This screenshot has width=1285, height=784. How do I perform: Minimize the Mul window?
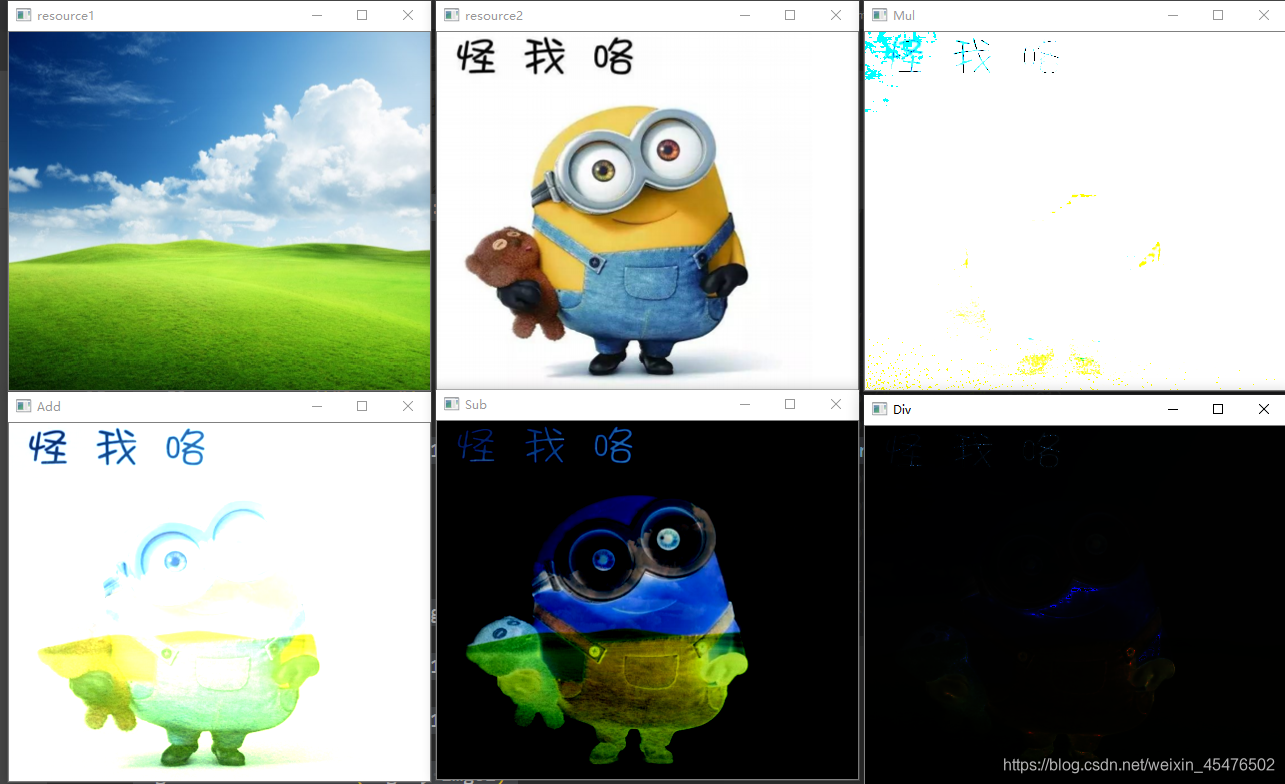(x=1172, y=16)
